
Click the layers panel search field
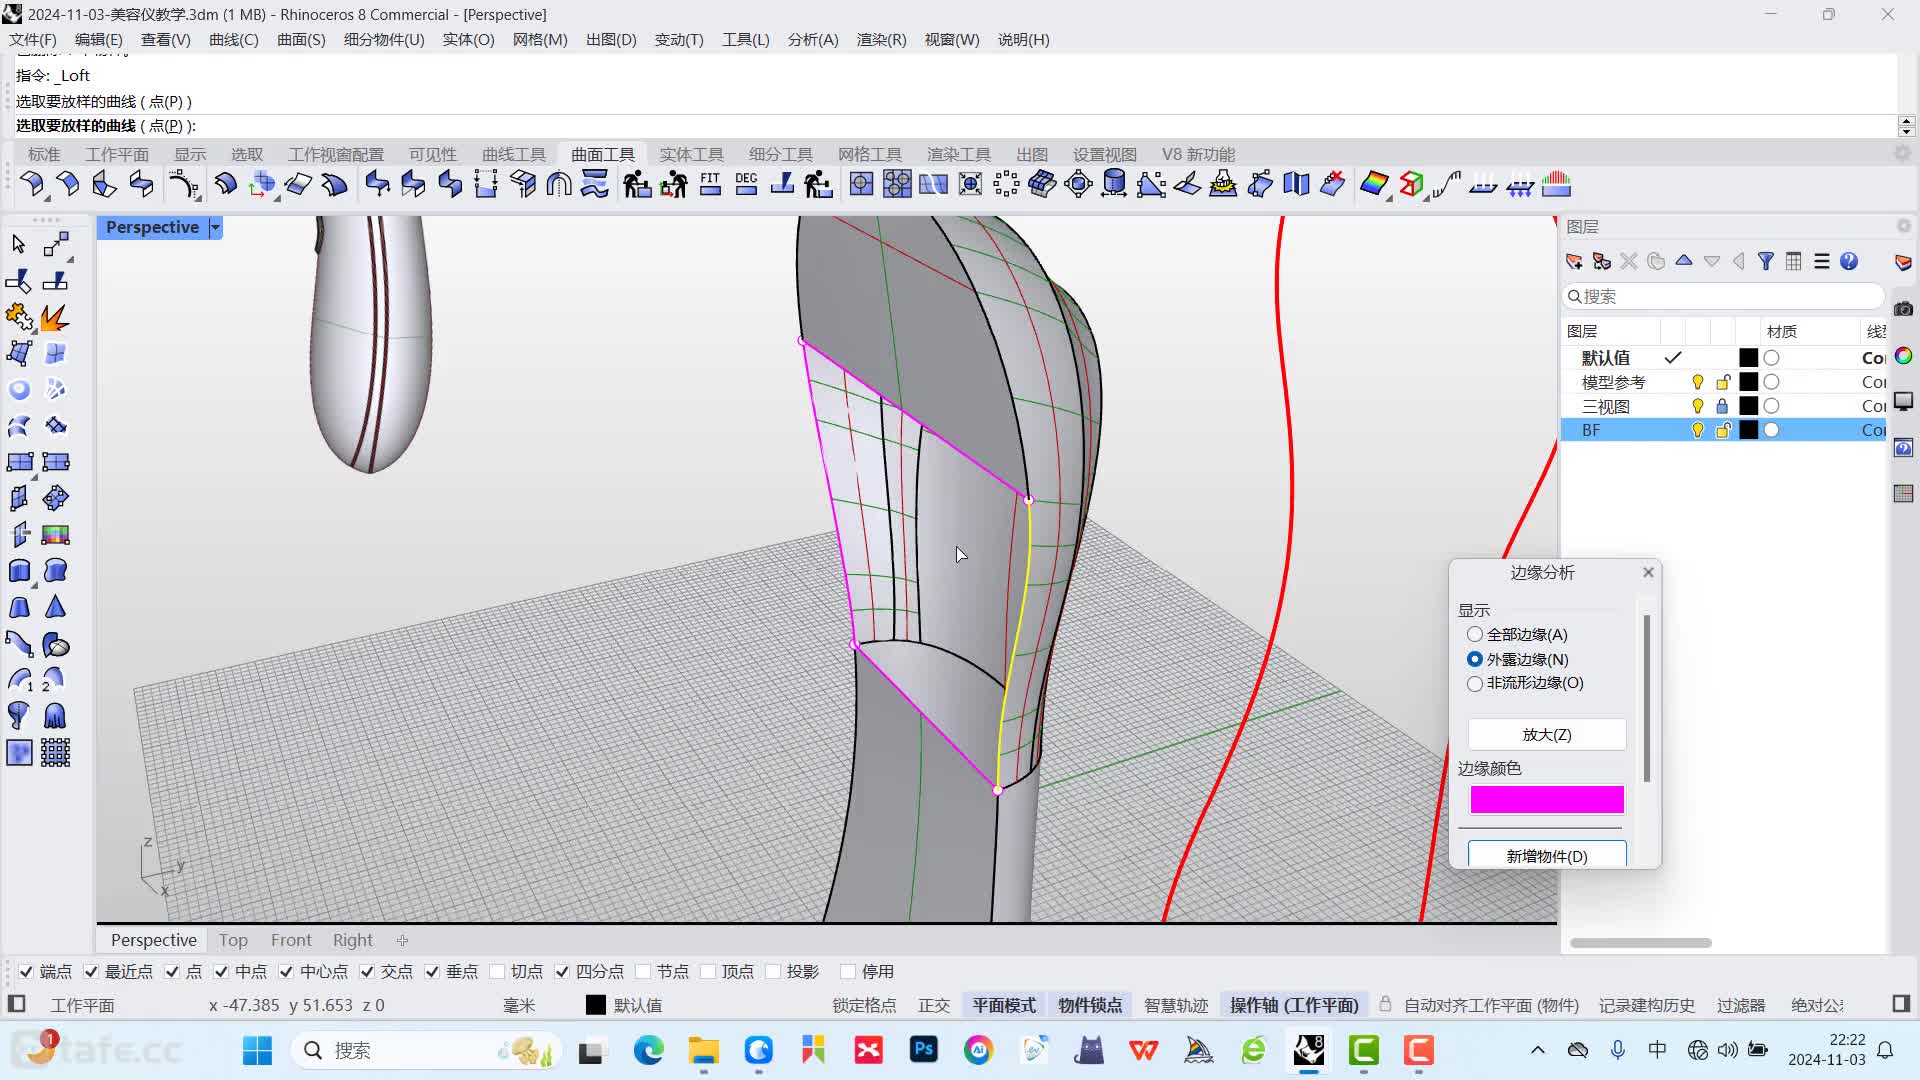tap(1723, 296)
